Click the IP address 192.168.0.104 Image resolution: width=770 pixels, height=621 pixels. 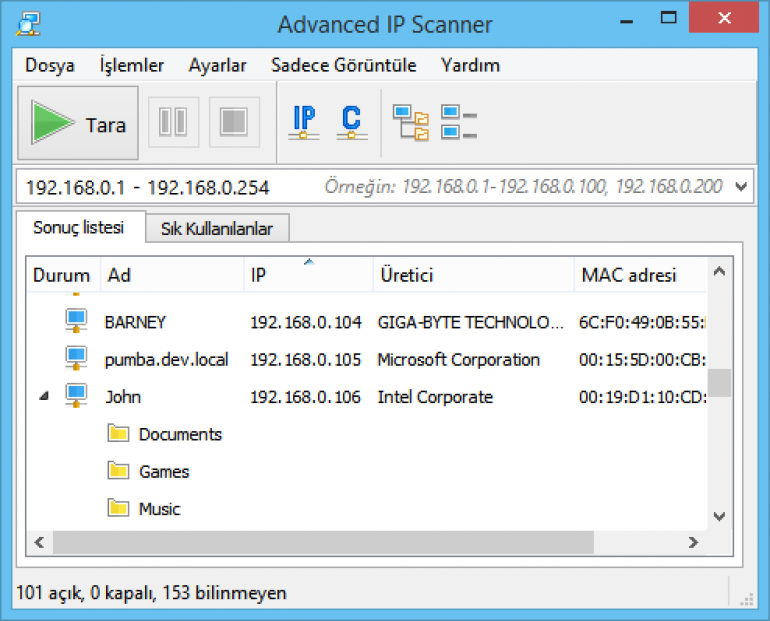pyautogui.click(x=306, y=322)
